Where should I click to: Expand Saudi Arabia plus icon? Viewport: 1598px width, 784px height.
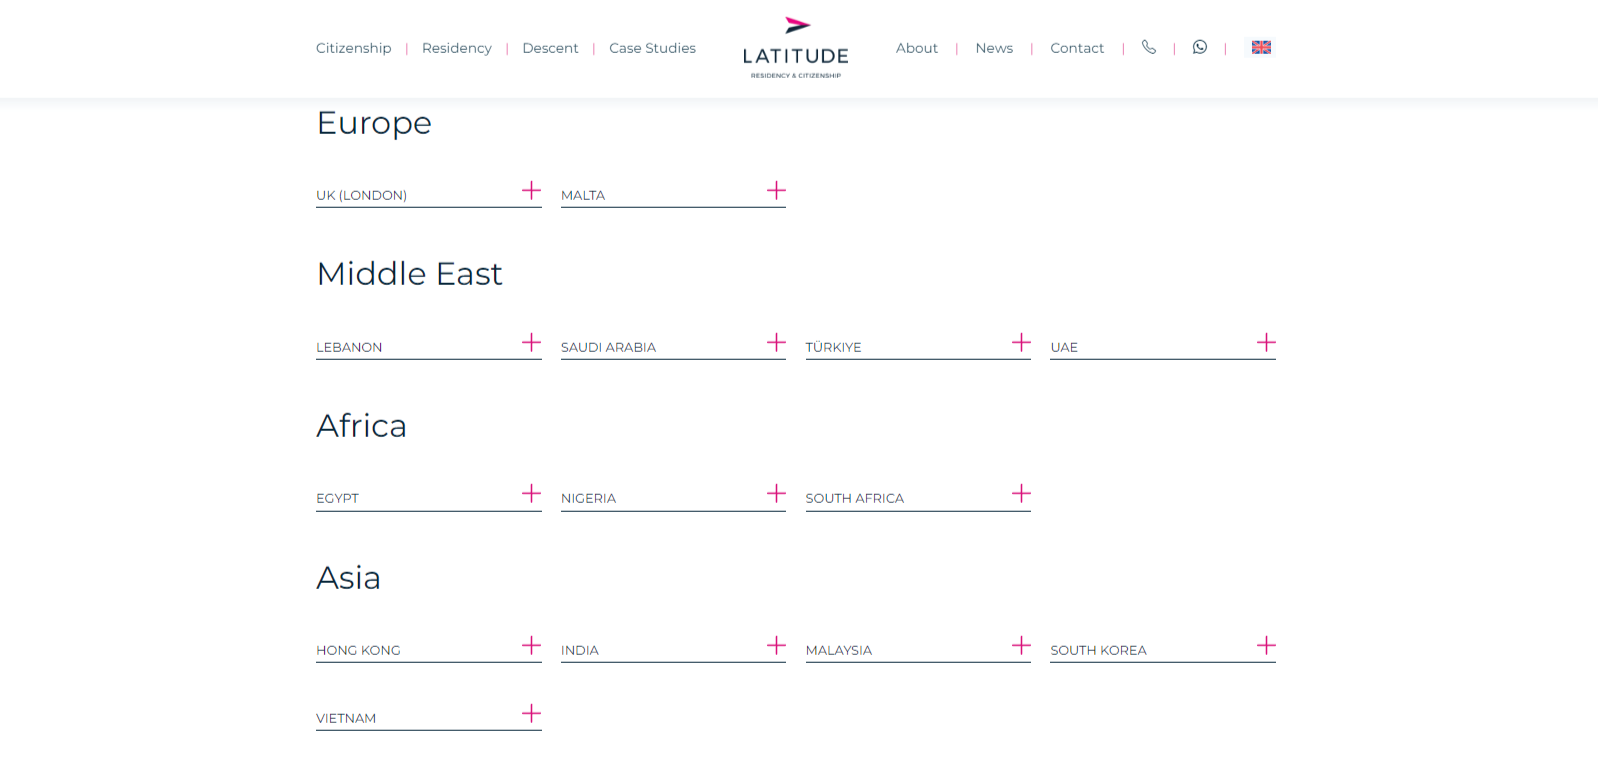pyautogui.click(x=776, y=343)
